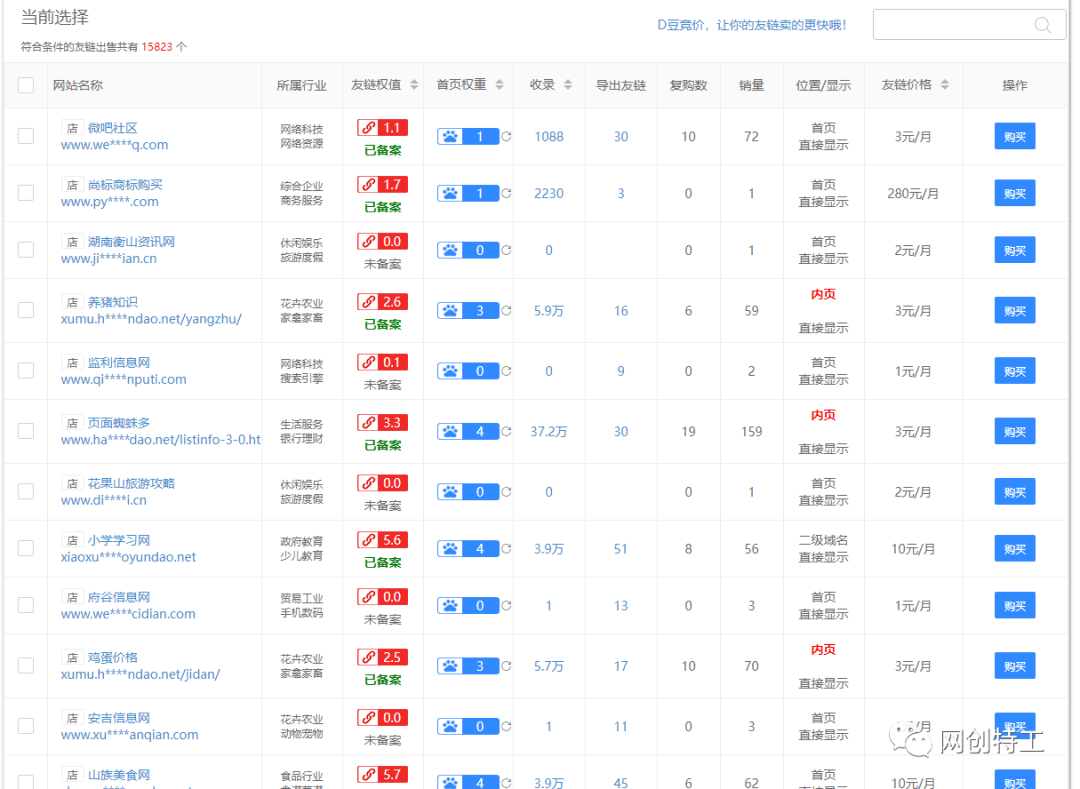Check the select-all checkbox in table header
Image resolution: width=1080 pixels, height=789 pixels.
pyautogui.click(x=25, y=85)
